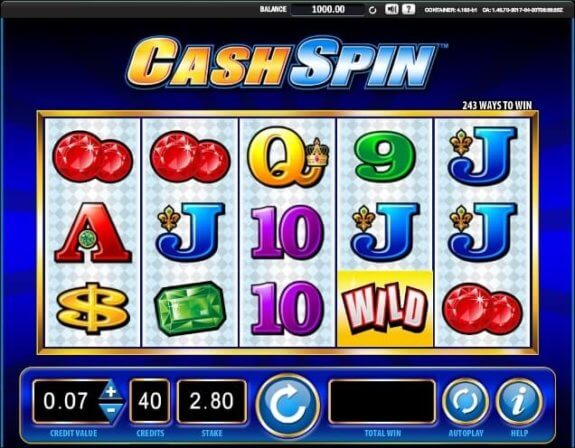Click the golden dollar sign symbol
Screen dimensions: 575x448
point(93,308)
